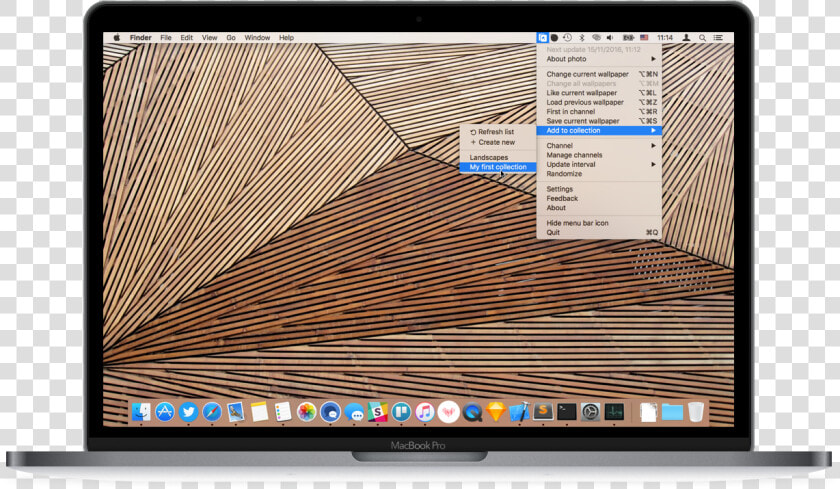This screenshot has height=489, width=840.
Task: Open the Window menu
Action: tap(257, 37)
